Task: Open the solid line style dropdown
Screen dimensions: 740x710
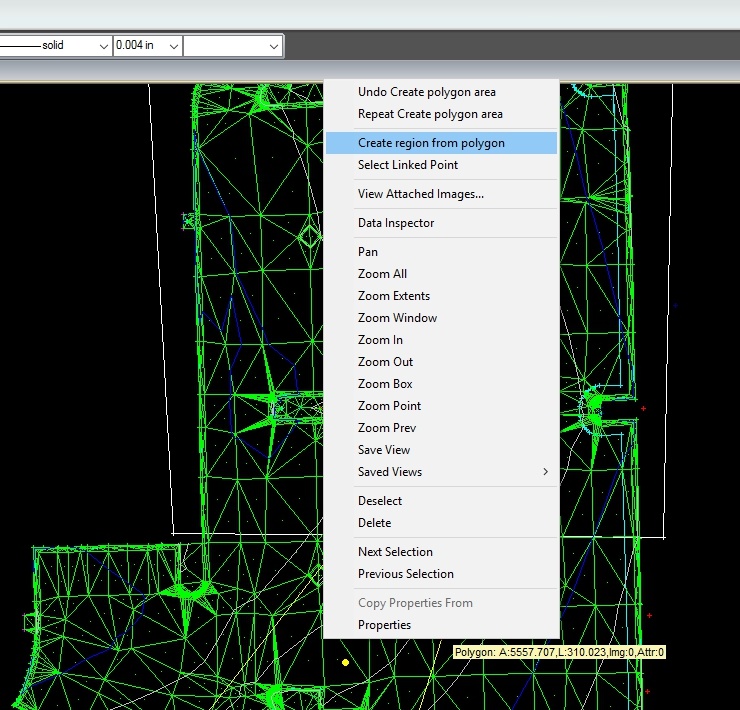Action: 103,46
